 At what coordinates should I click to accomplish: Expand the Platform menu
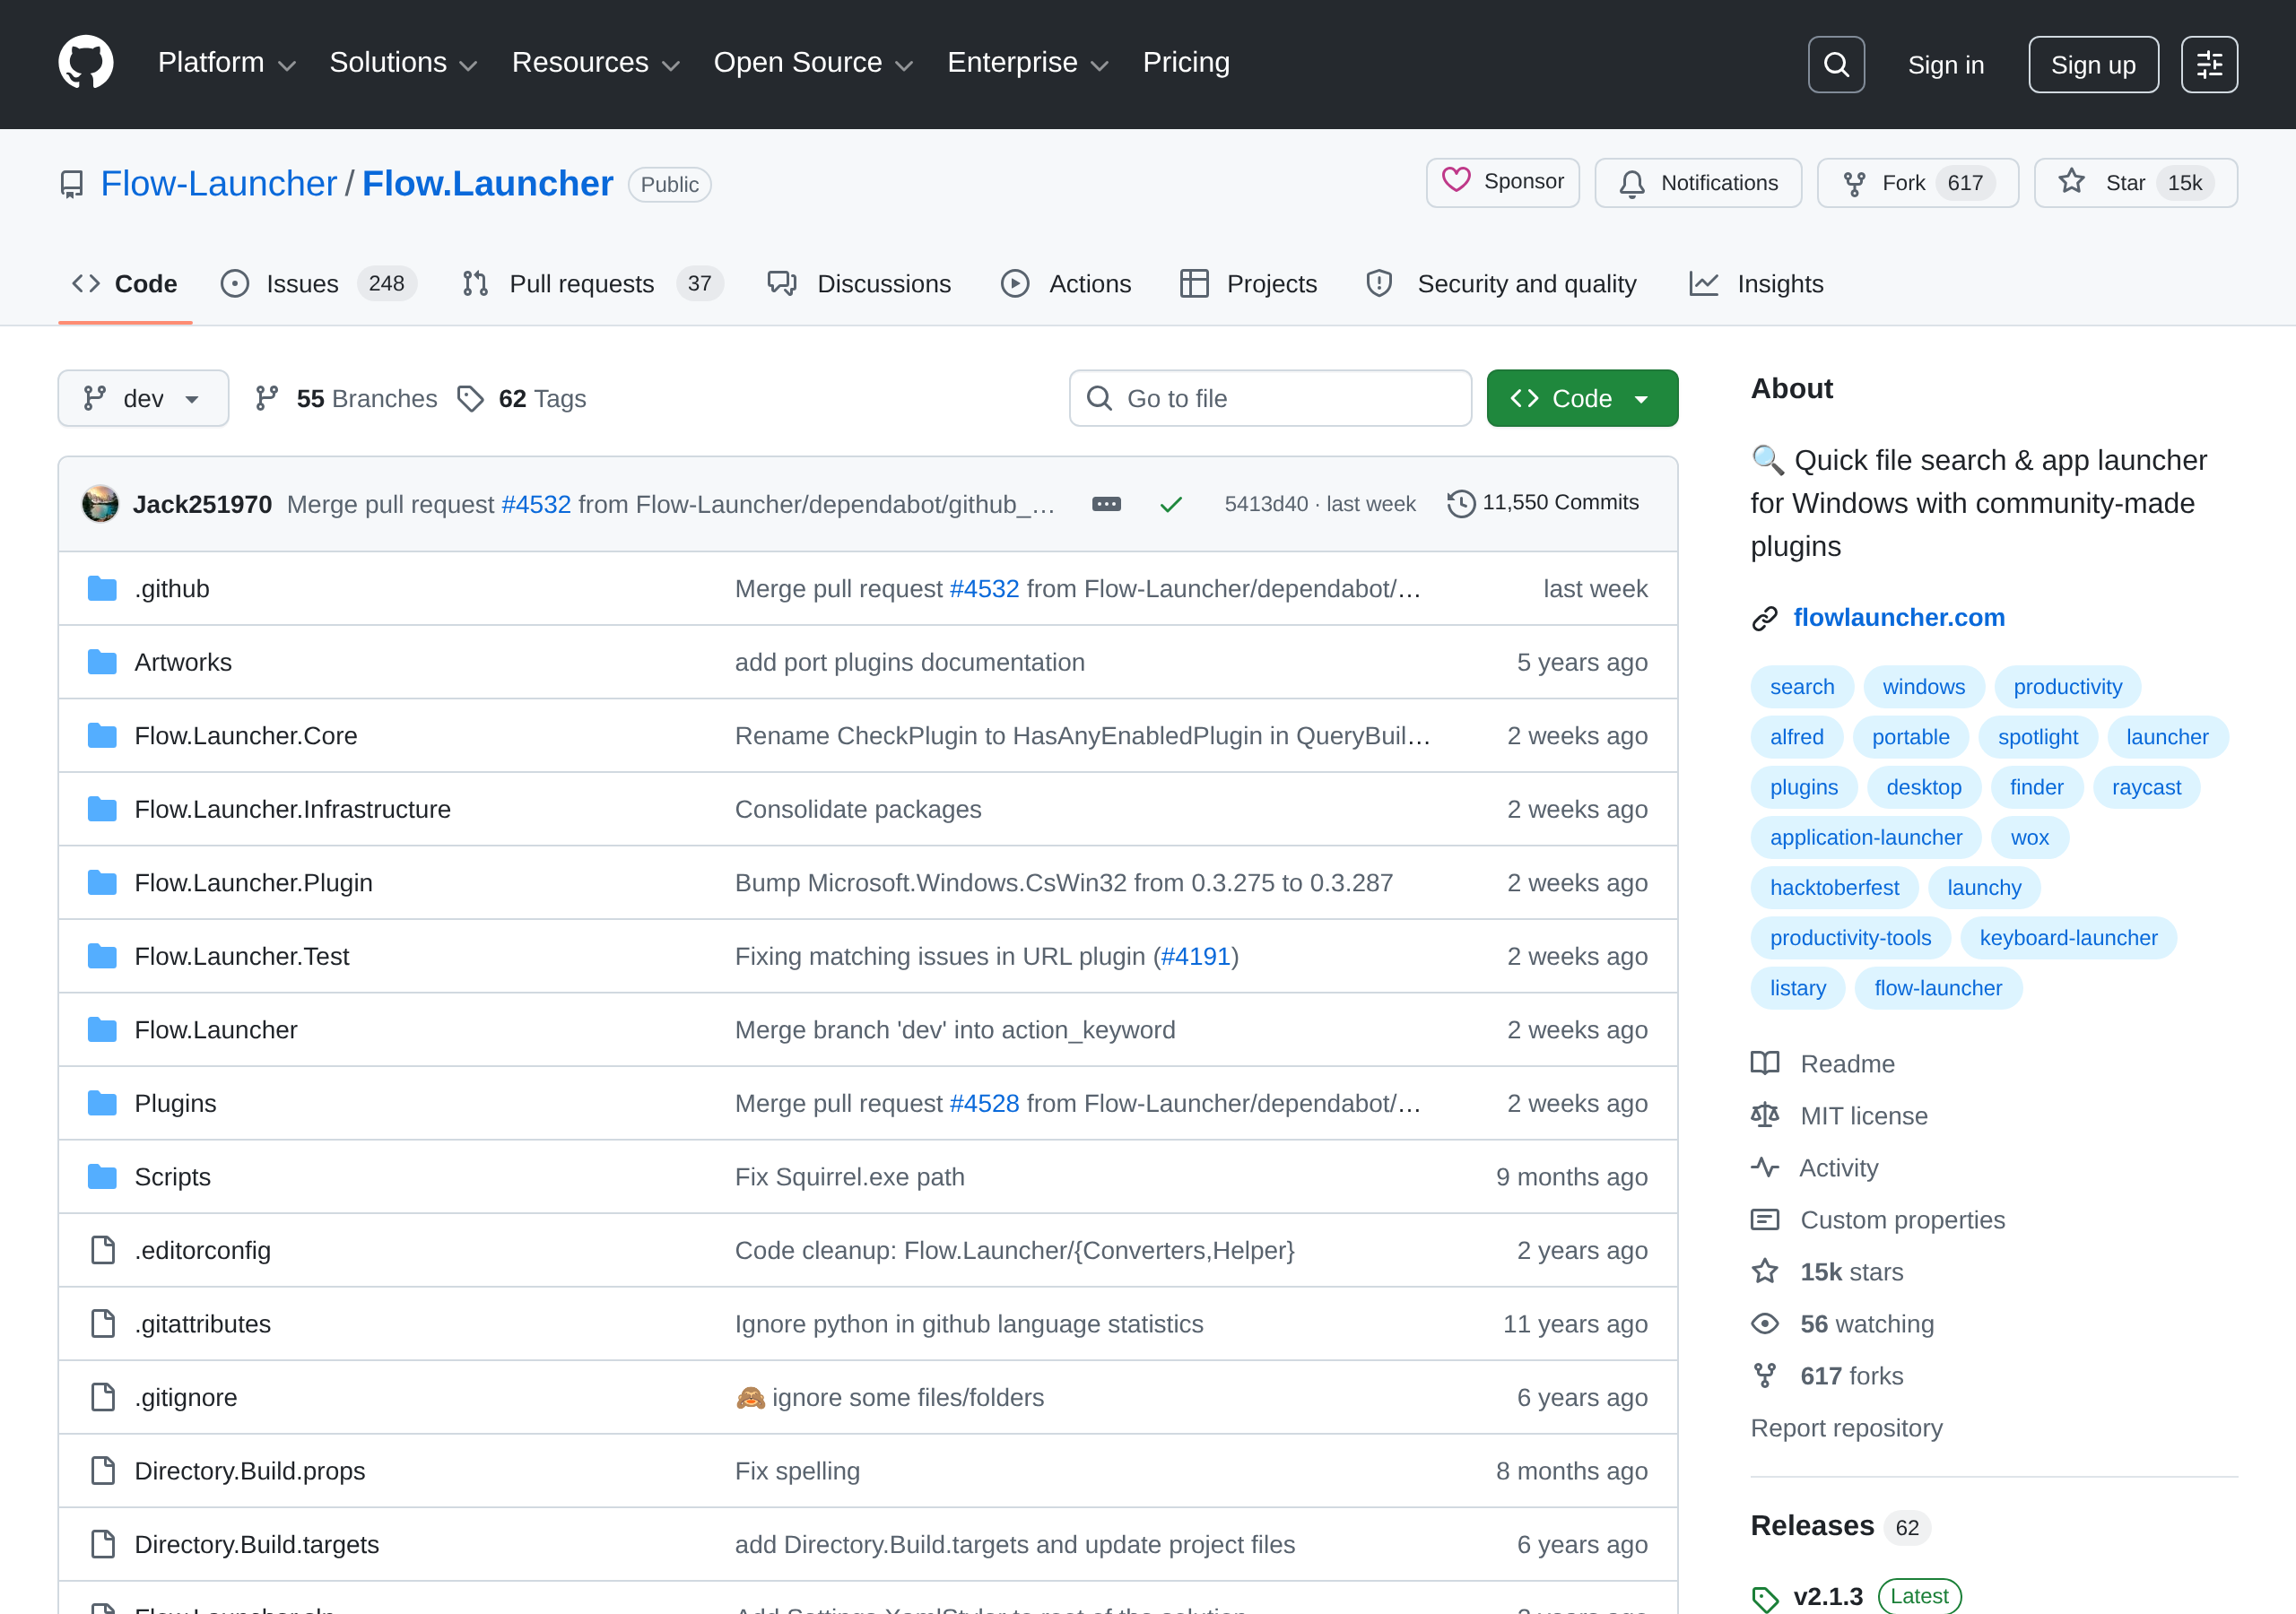tap(227, 63)
